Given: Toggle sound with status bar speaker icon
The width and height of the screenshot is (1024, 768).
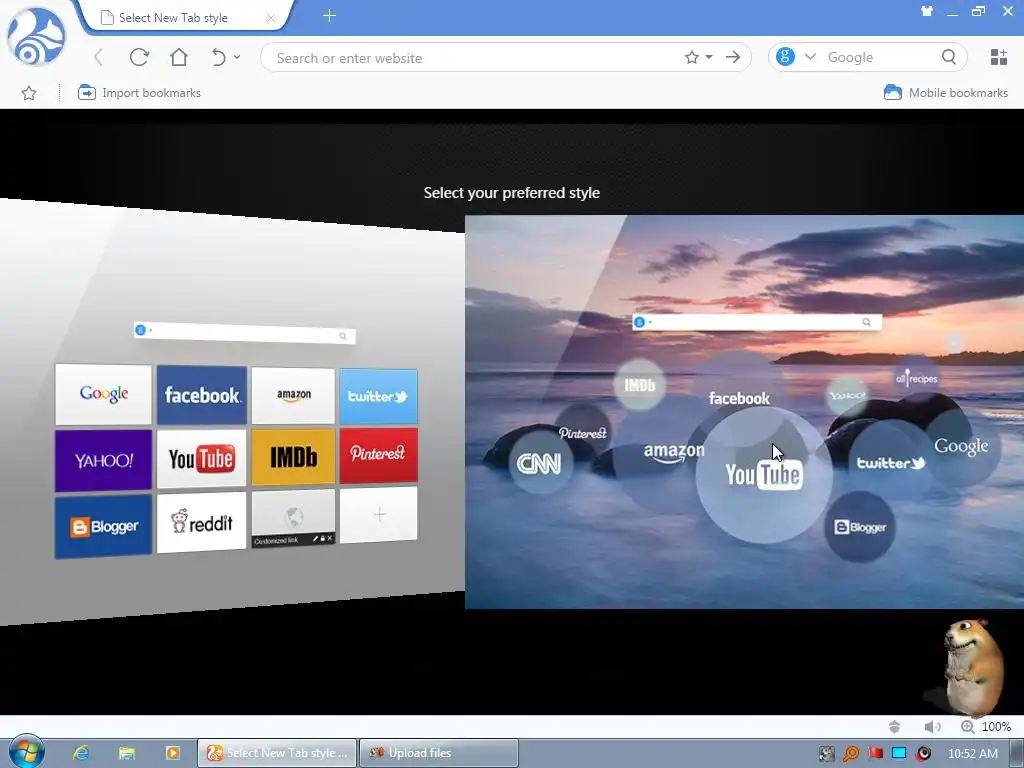Looking at the screenshot, I should tap(932, 726).
